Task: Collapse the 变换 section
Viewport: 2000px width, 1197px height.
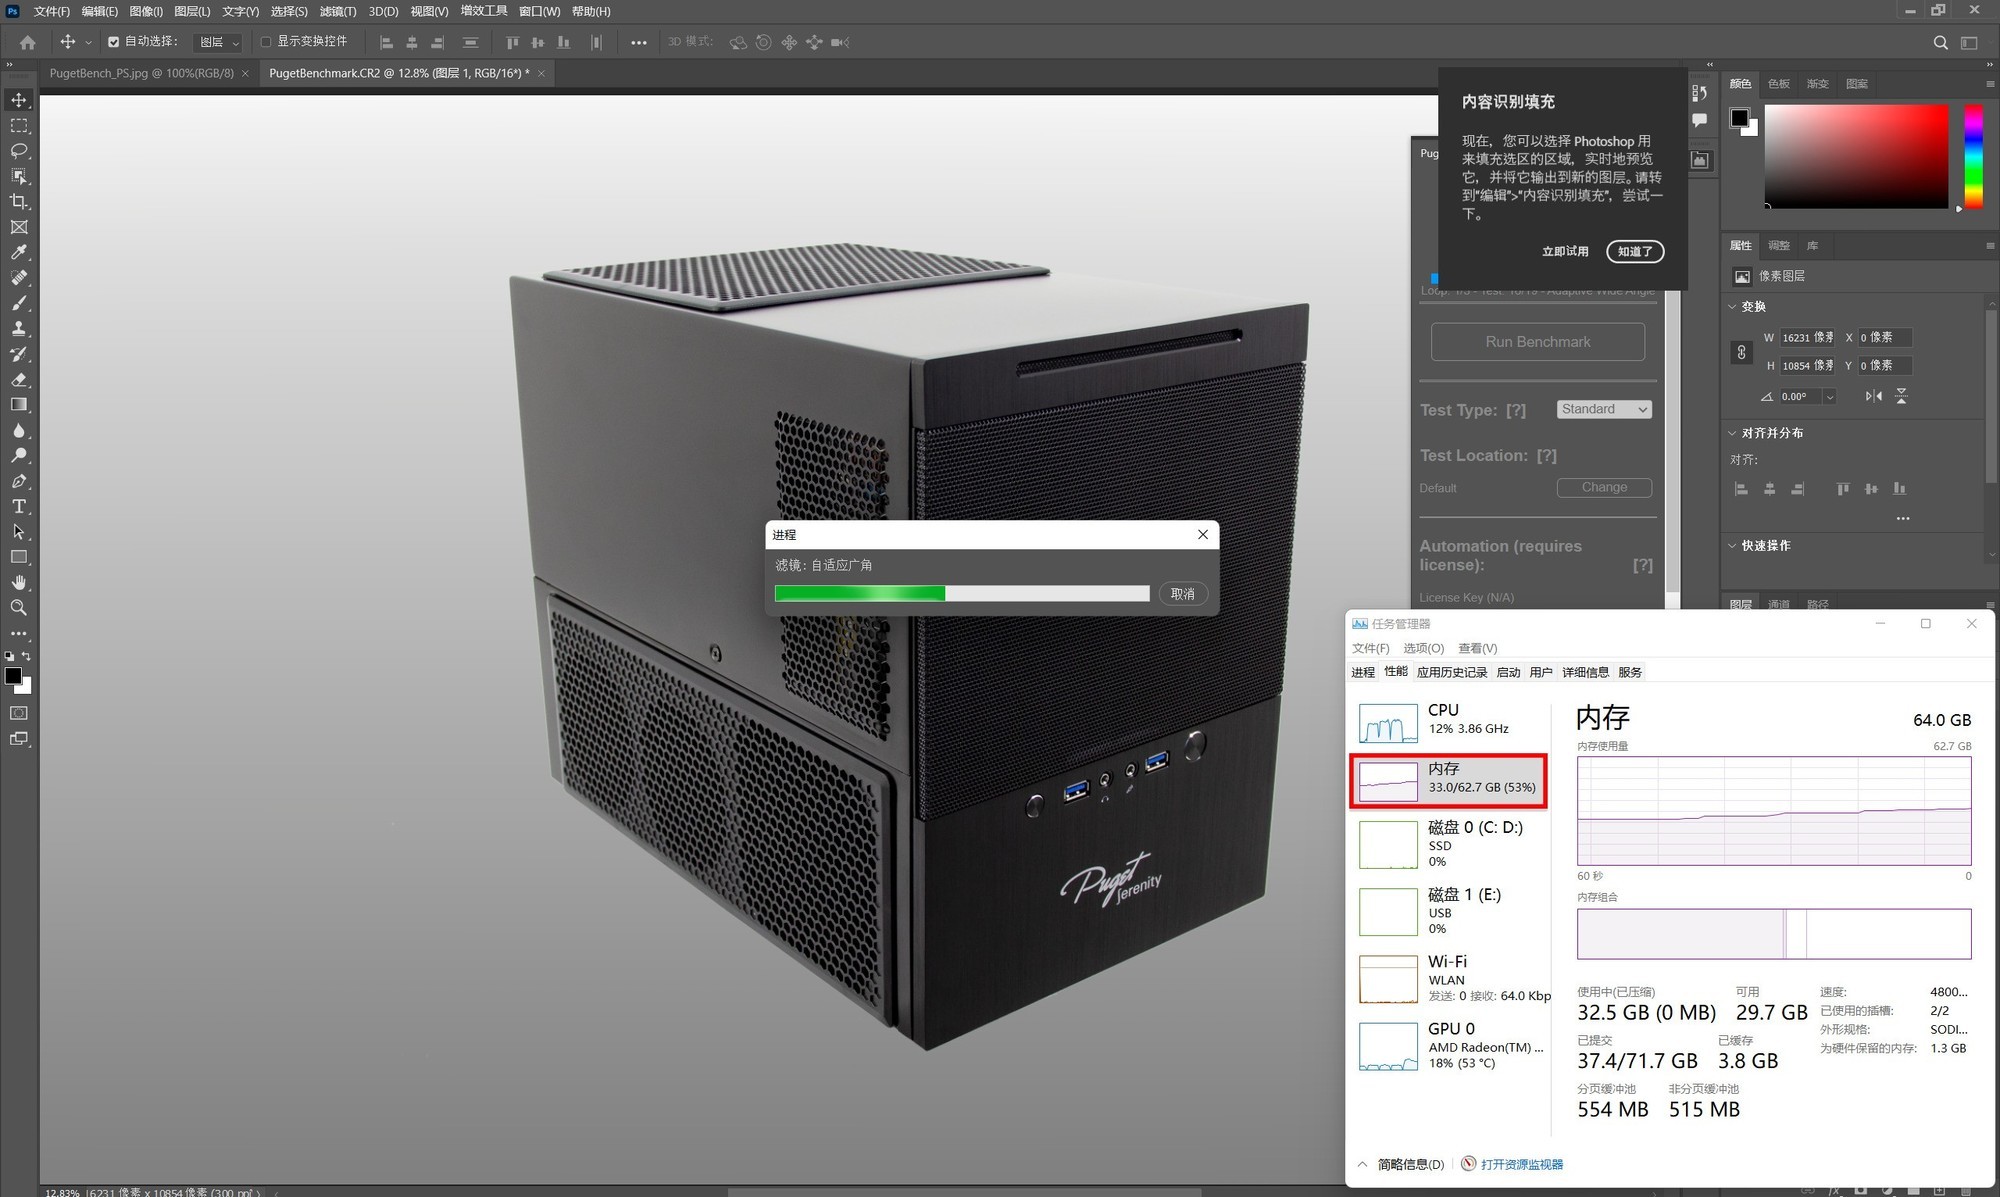Action: [x=1733, y=306]
